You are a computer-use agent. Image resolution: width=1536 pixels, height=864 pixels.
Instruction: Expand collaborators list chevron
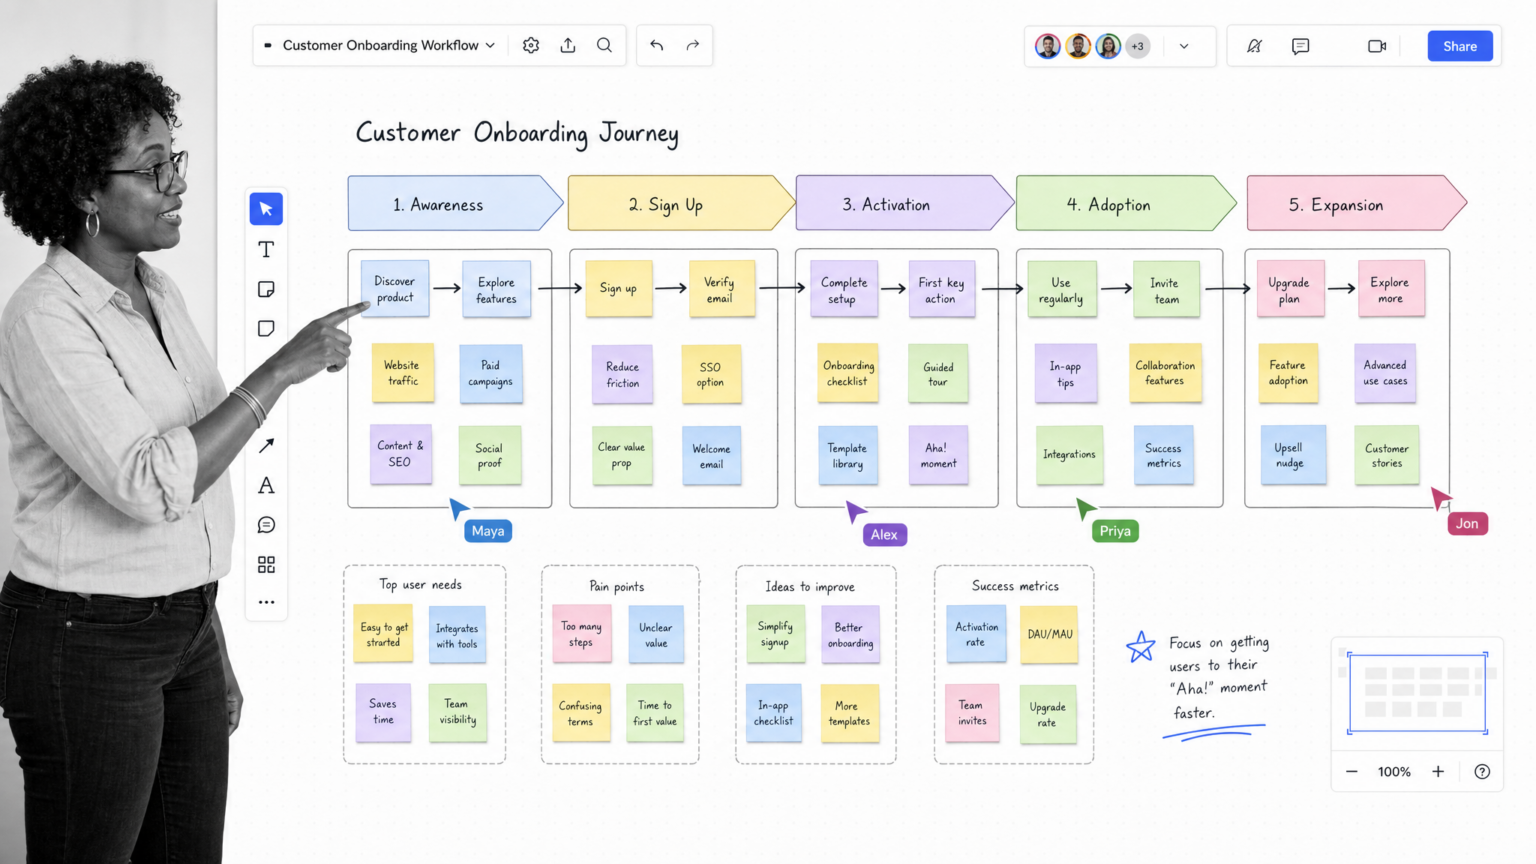pyautogui.click(x=1184, y=46)
